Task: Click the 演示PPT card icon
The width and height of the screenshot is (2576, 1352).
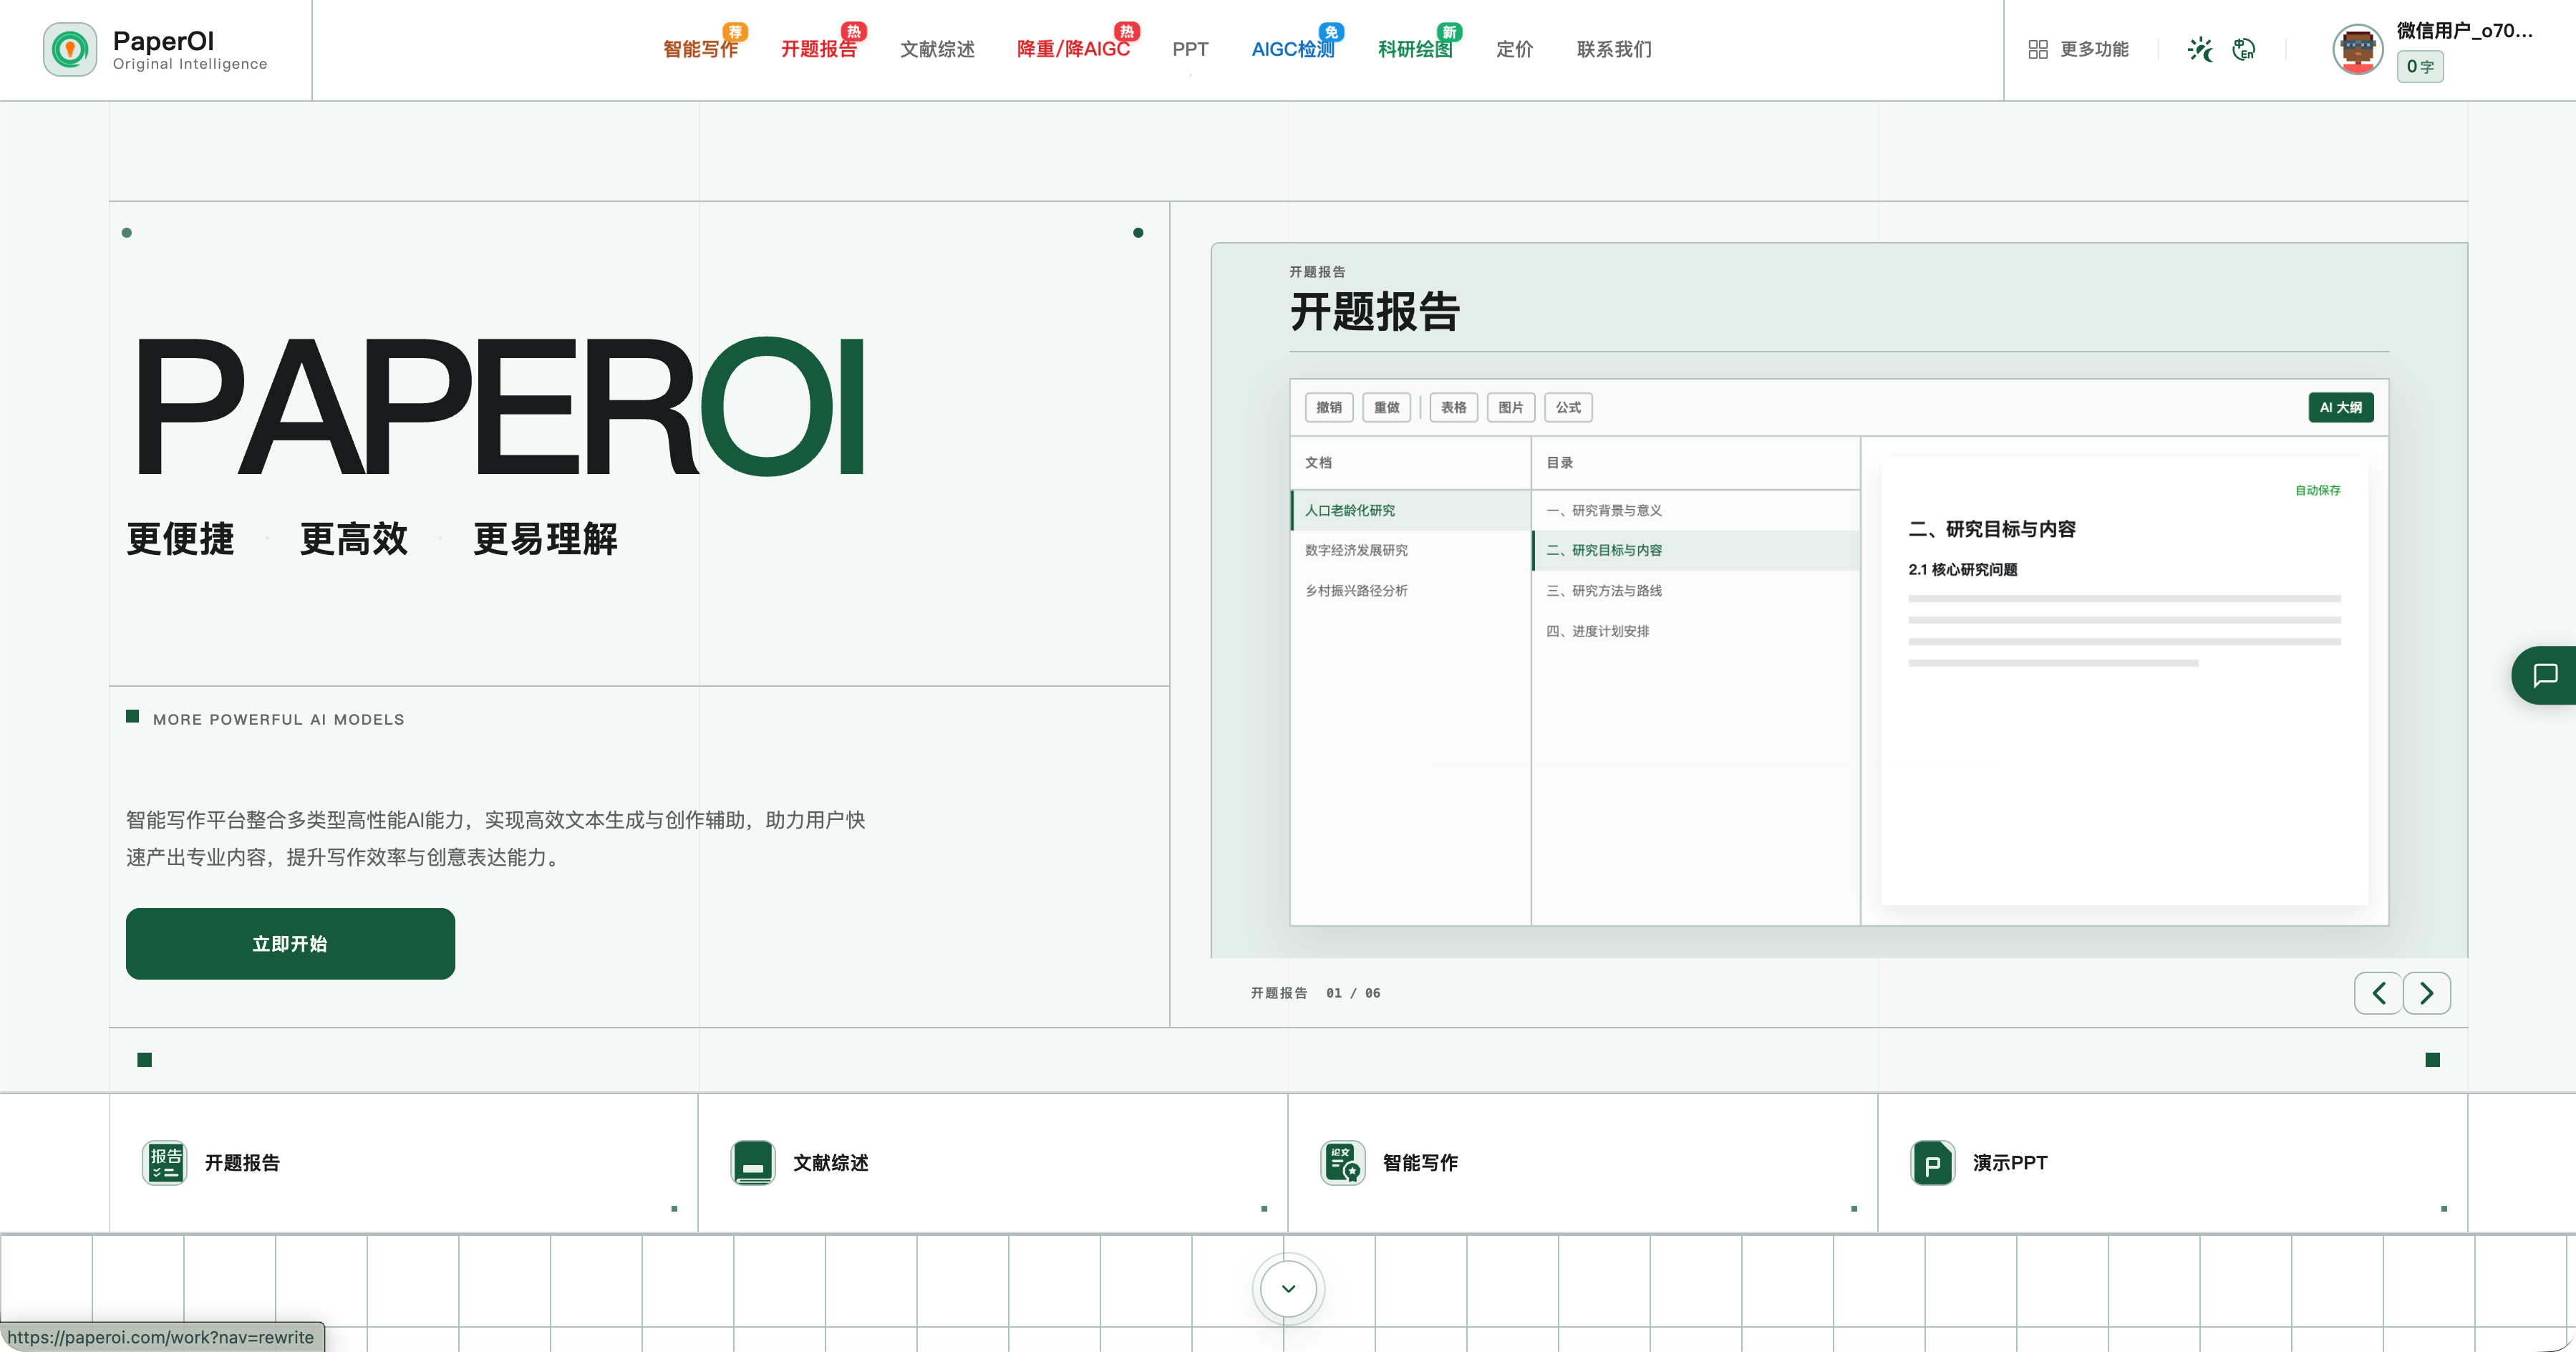Action: pos(1932,1163)
